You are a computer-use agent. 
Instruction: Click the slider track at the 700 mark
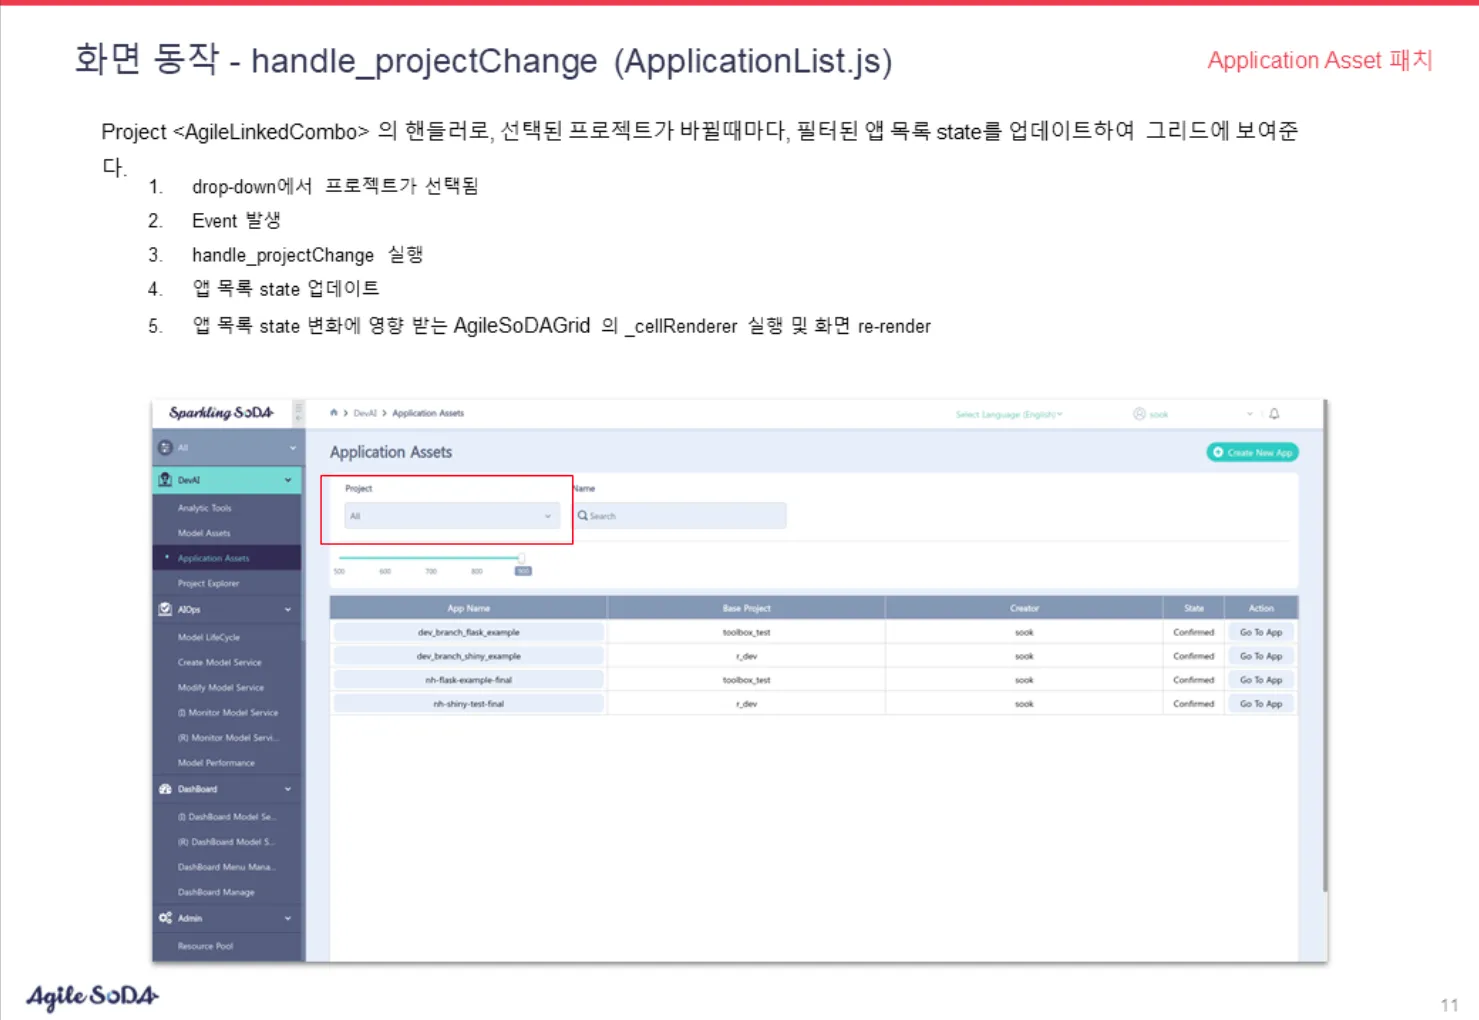click(x=431, y=558)
